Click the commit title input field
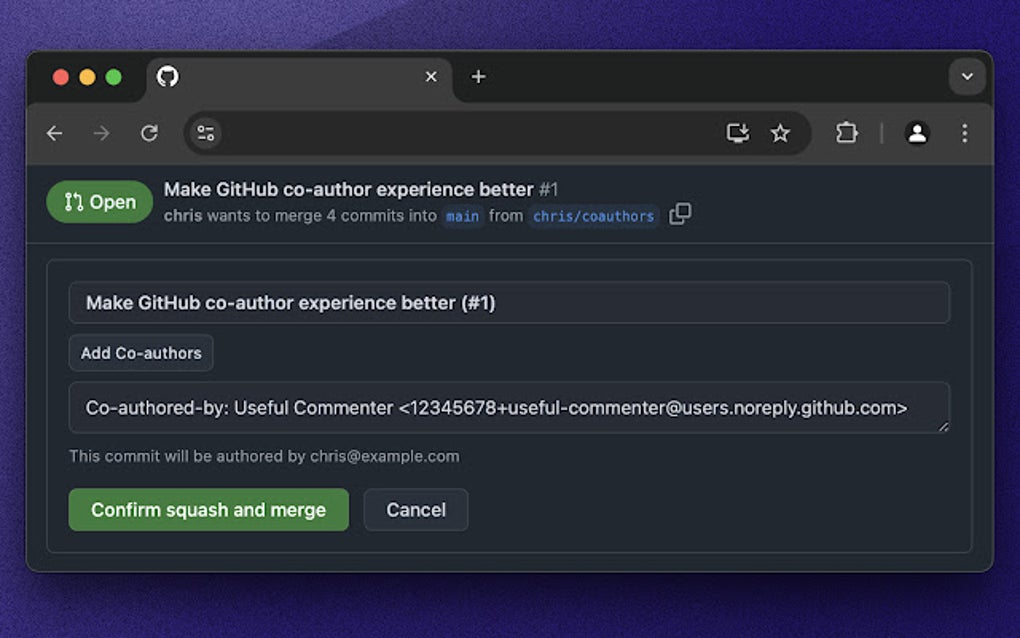The image size is (1020, 638). [508, 302]
